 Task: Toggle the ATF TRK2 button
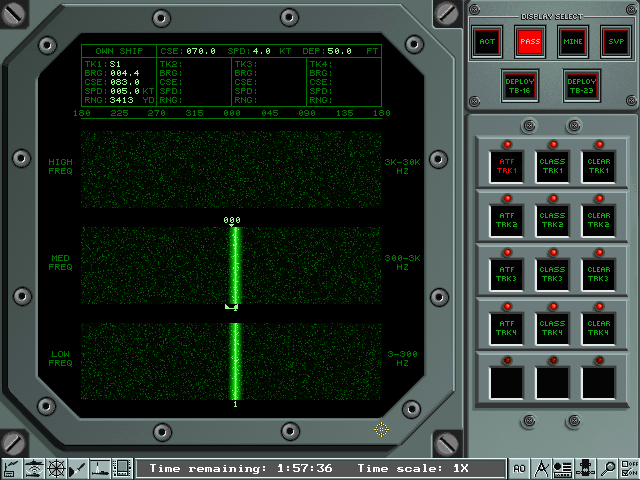(507, 220)
